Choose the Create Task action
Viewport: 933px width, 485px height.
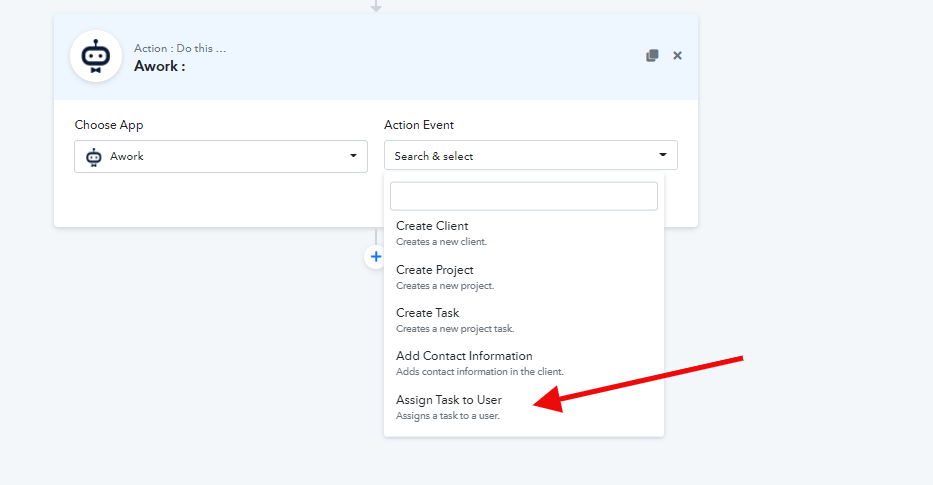[x=524, y=320]
